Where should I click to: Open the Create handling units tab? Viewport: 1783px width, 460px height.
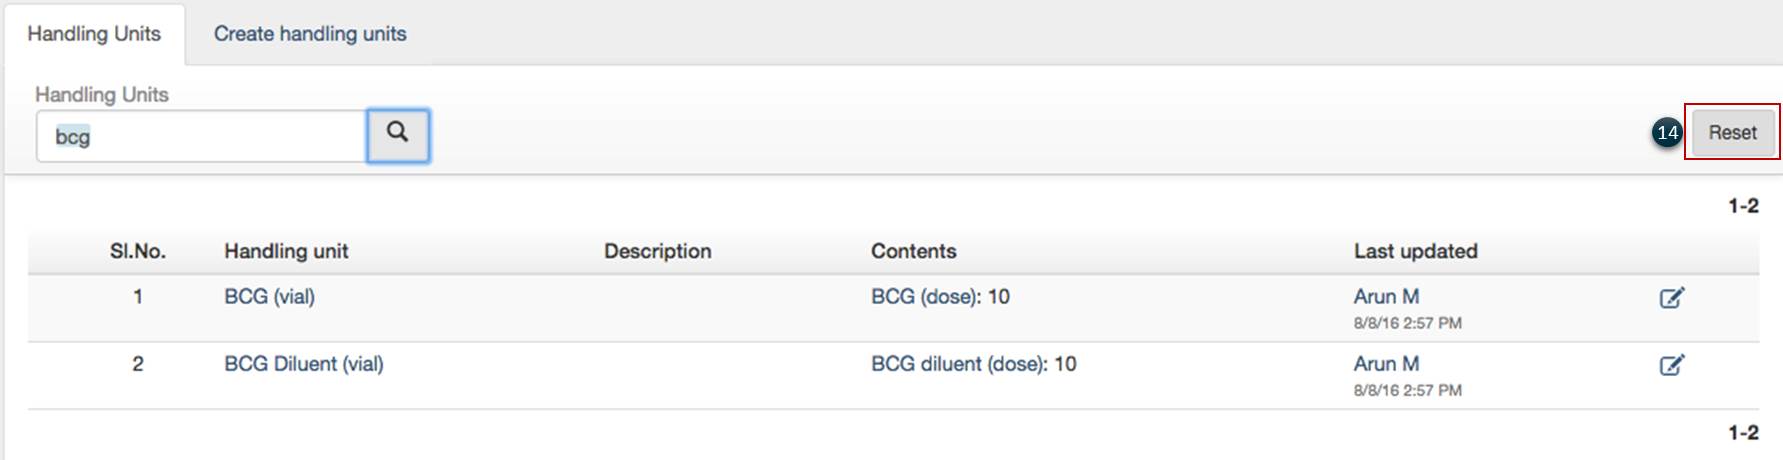(310, 34)
